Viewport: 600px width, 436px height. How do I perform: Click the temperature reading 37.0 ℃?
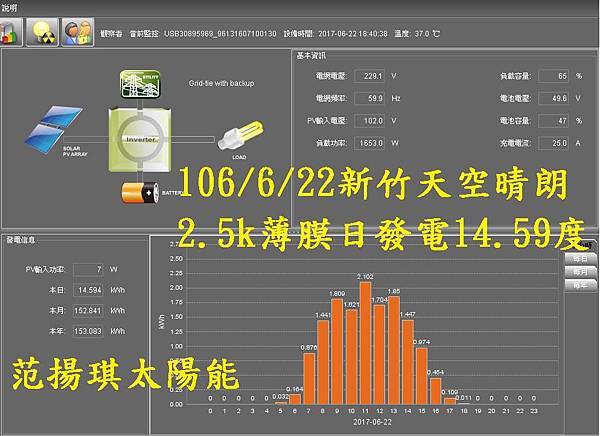(x=427, y=34)
